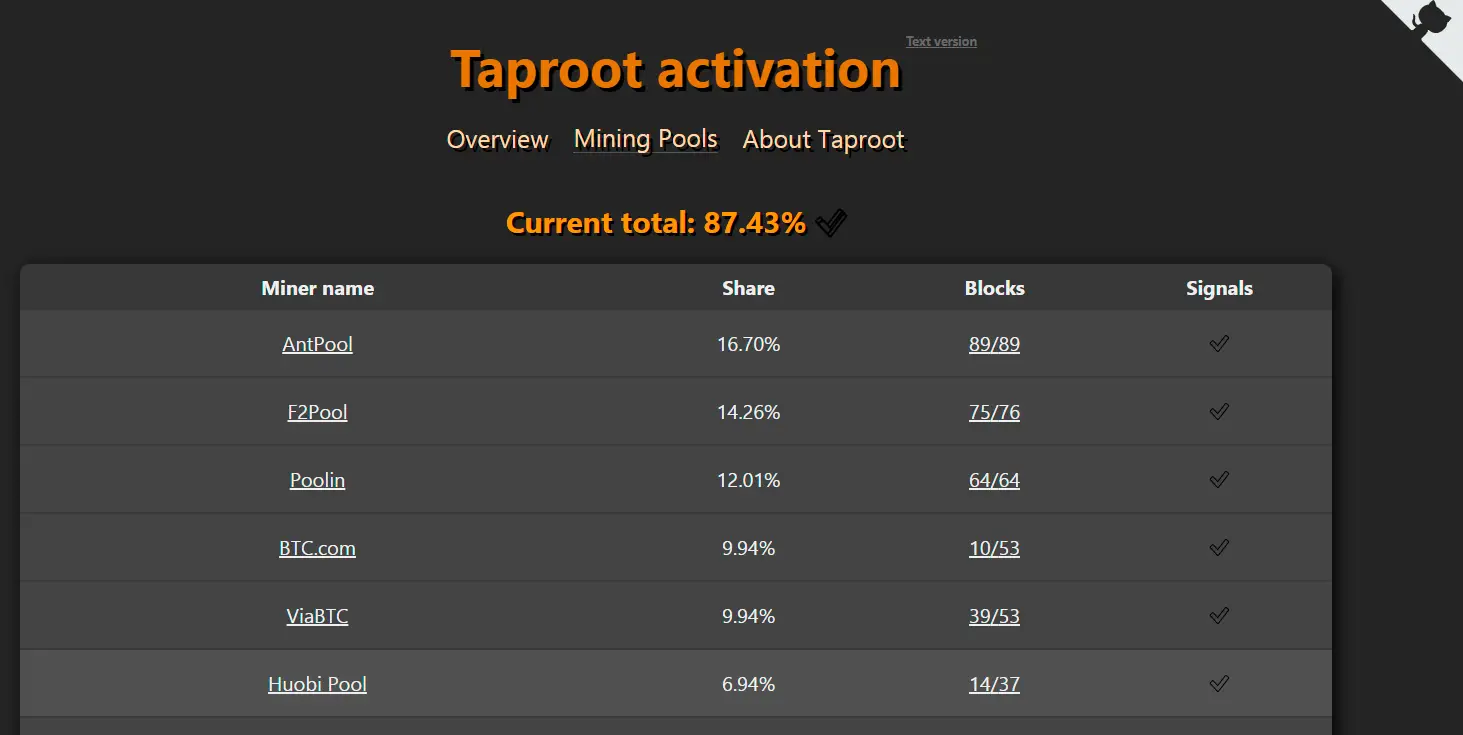This screenshot has height=735, width=1463.
Task: Click Huobi Pool's signal checkmark icon
Action: [x=1219, y=683]
